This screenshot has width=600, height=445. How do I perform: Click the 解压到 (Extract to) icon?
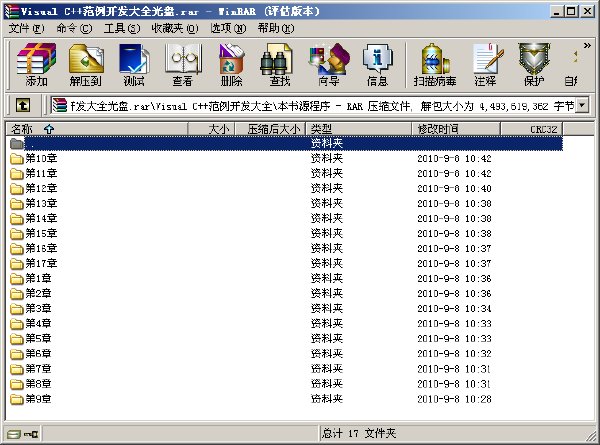(86, 65)
